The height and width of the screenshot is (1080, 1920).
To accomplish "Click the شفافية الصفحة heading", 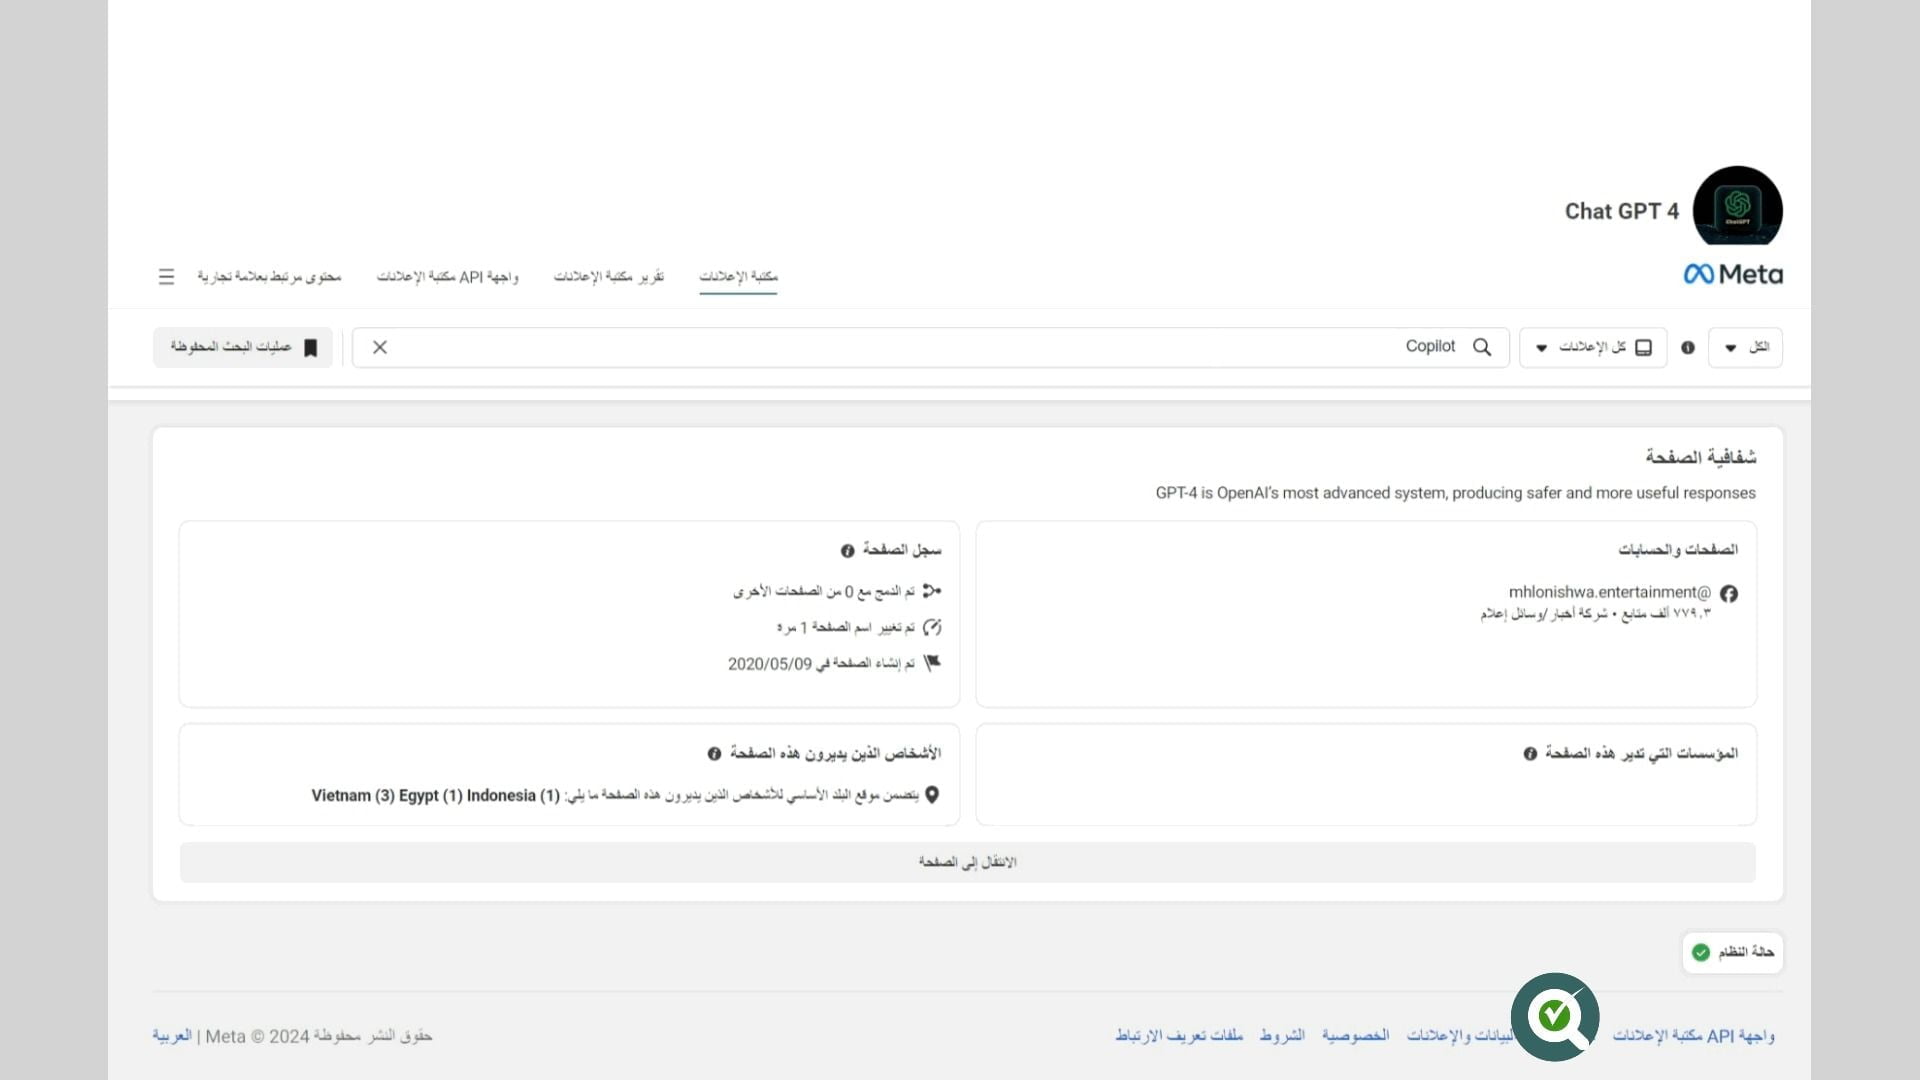I will point(1701,457).
